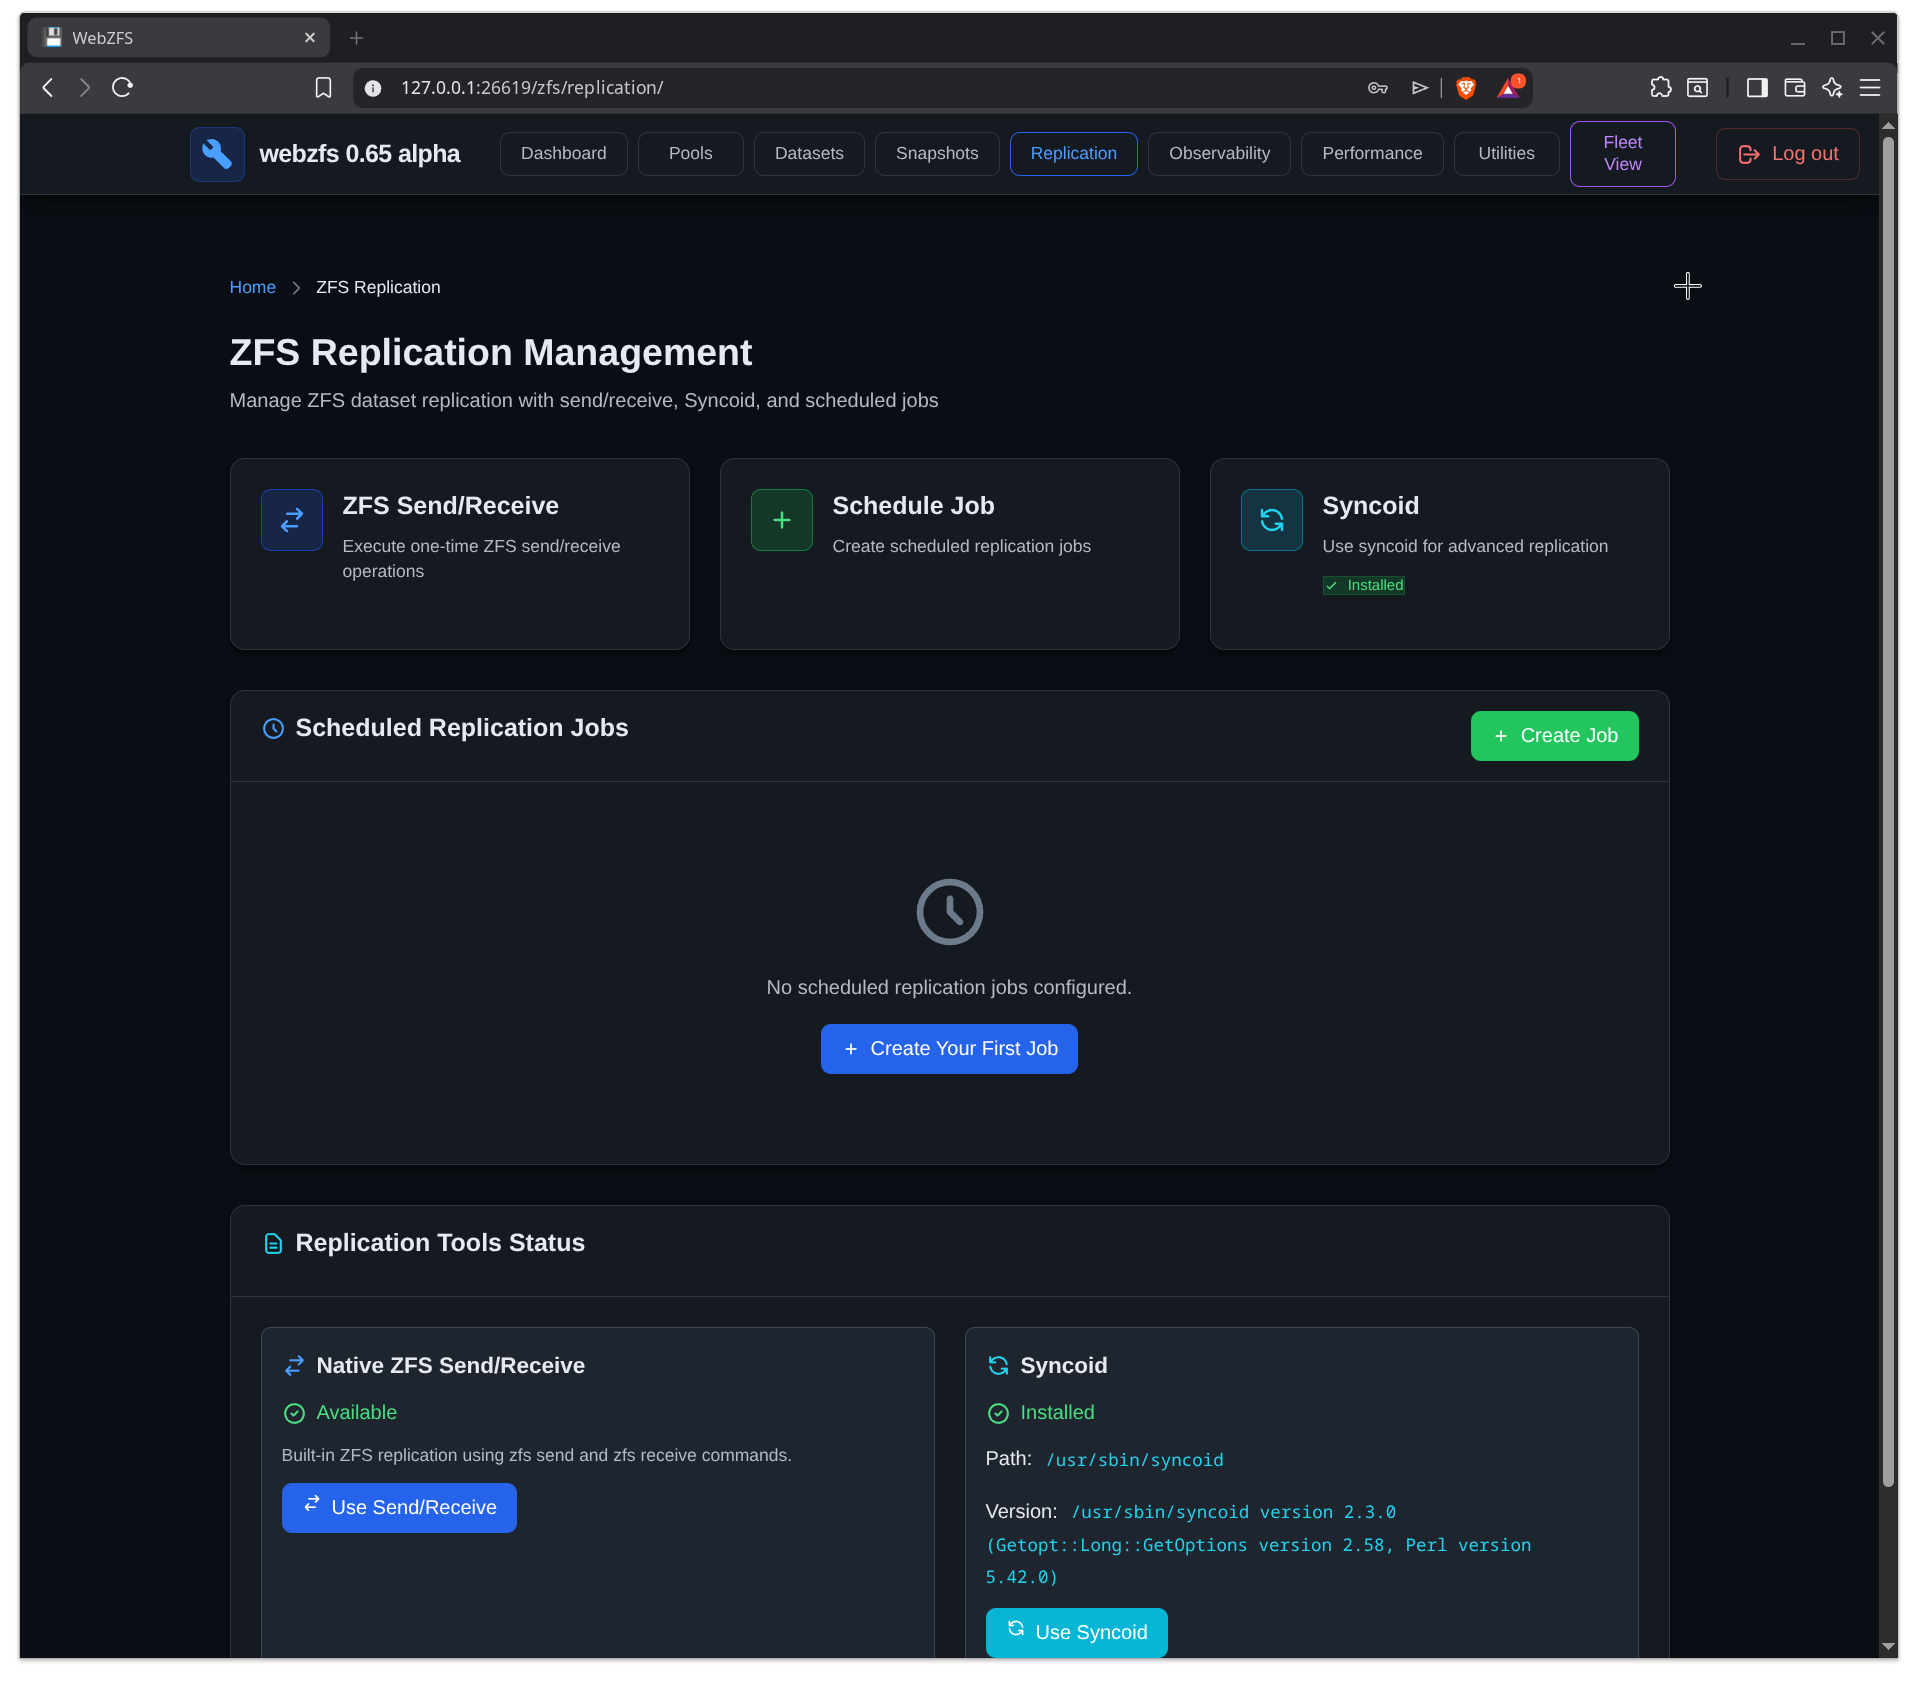Bookmark the page via the bookmark icon
Viewport: 1918px width, 1698px height.
click(x=322, y=88)
